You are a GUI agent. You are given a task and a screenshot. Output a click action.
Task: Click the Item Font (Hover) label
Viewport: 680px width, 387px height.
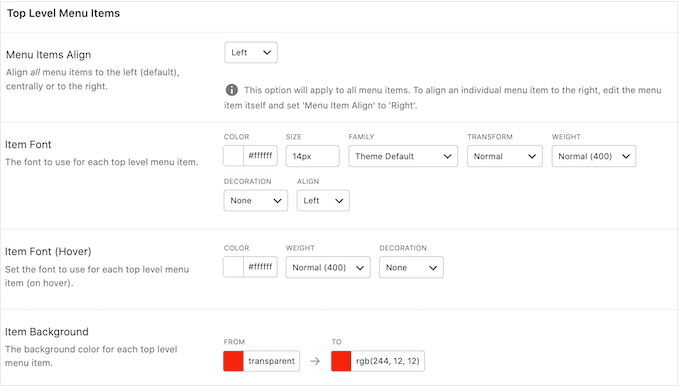point(48,252)
